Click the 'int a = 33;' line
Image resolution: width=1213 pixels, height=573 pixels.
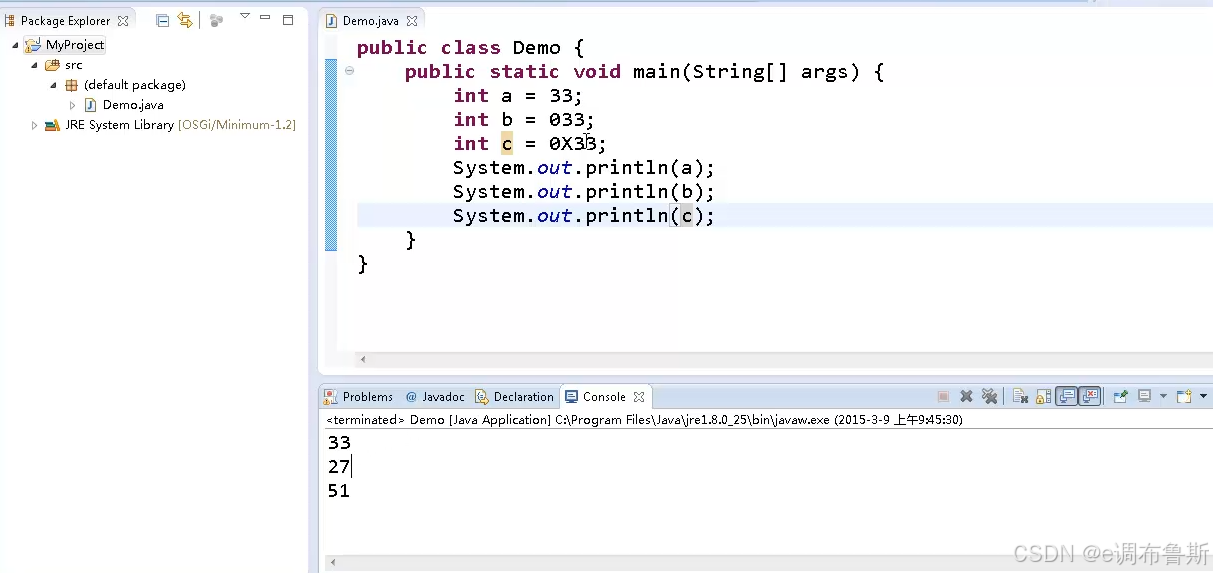click(x=517, y=96)
